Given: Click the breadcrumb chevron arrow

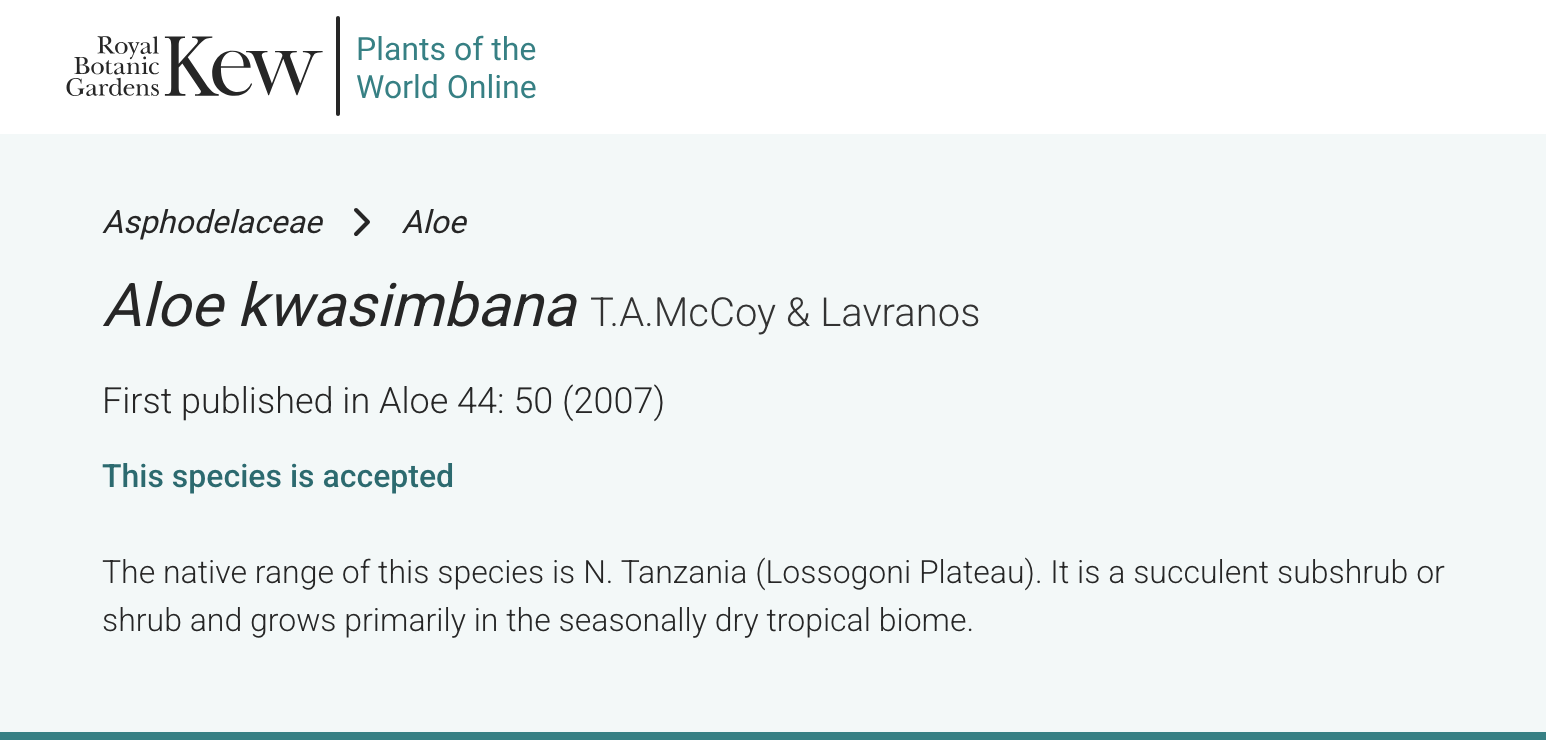Looking at the screenshot, I should pyautogui.click(x=362, y=222).
